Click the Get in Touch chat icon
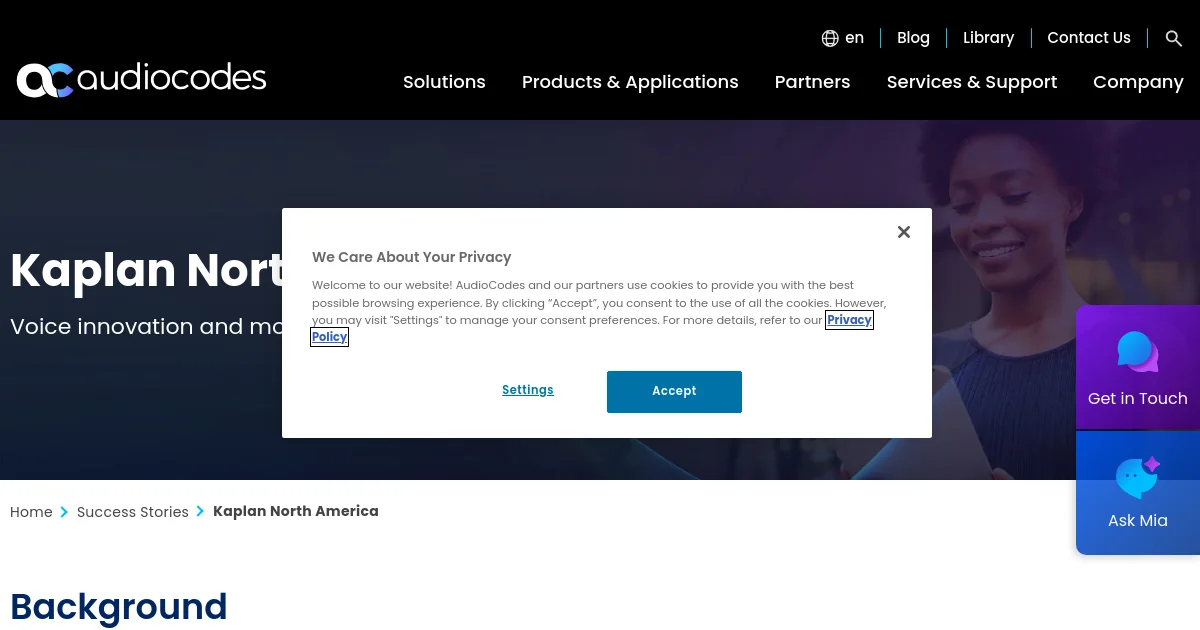 [x=1138, y=352]
